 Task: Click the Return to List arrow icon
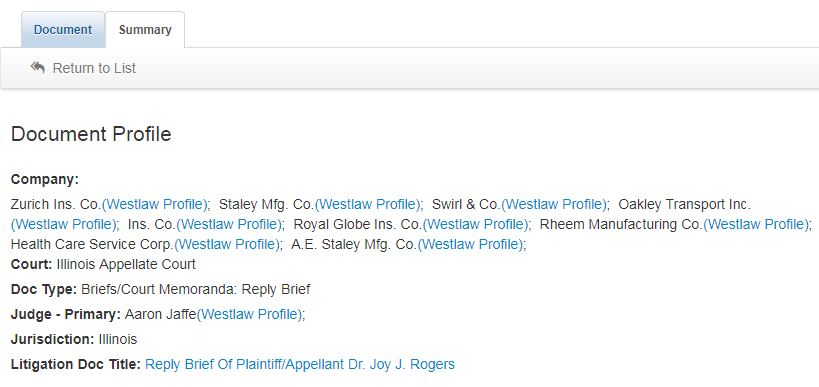coord(38,67)
